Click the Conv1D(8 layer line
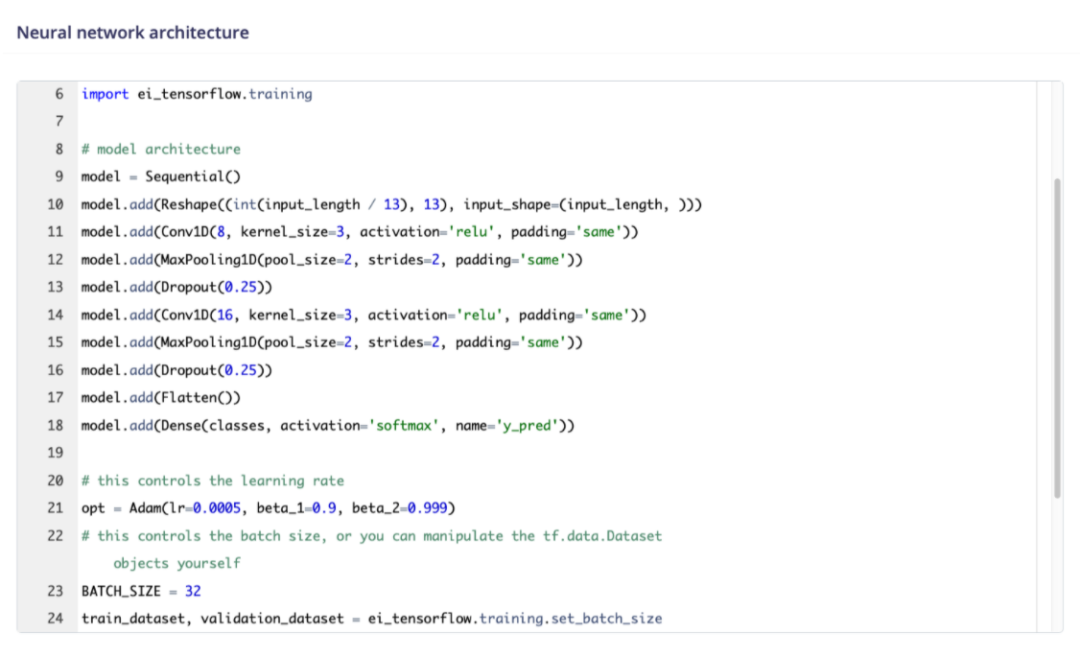Image resolution: width=1080 pixels, height=657 pixels. coord(359,232)
